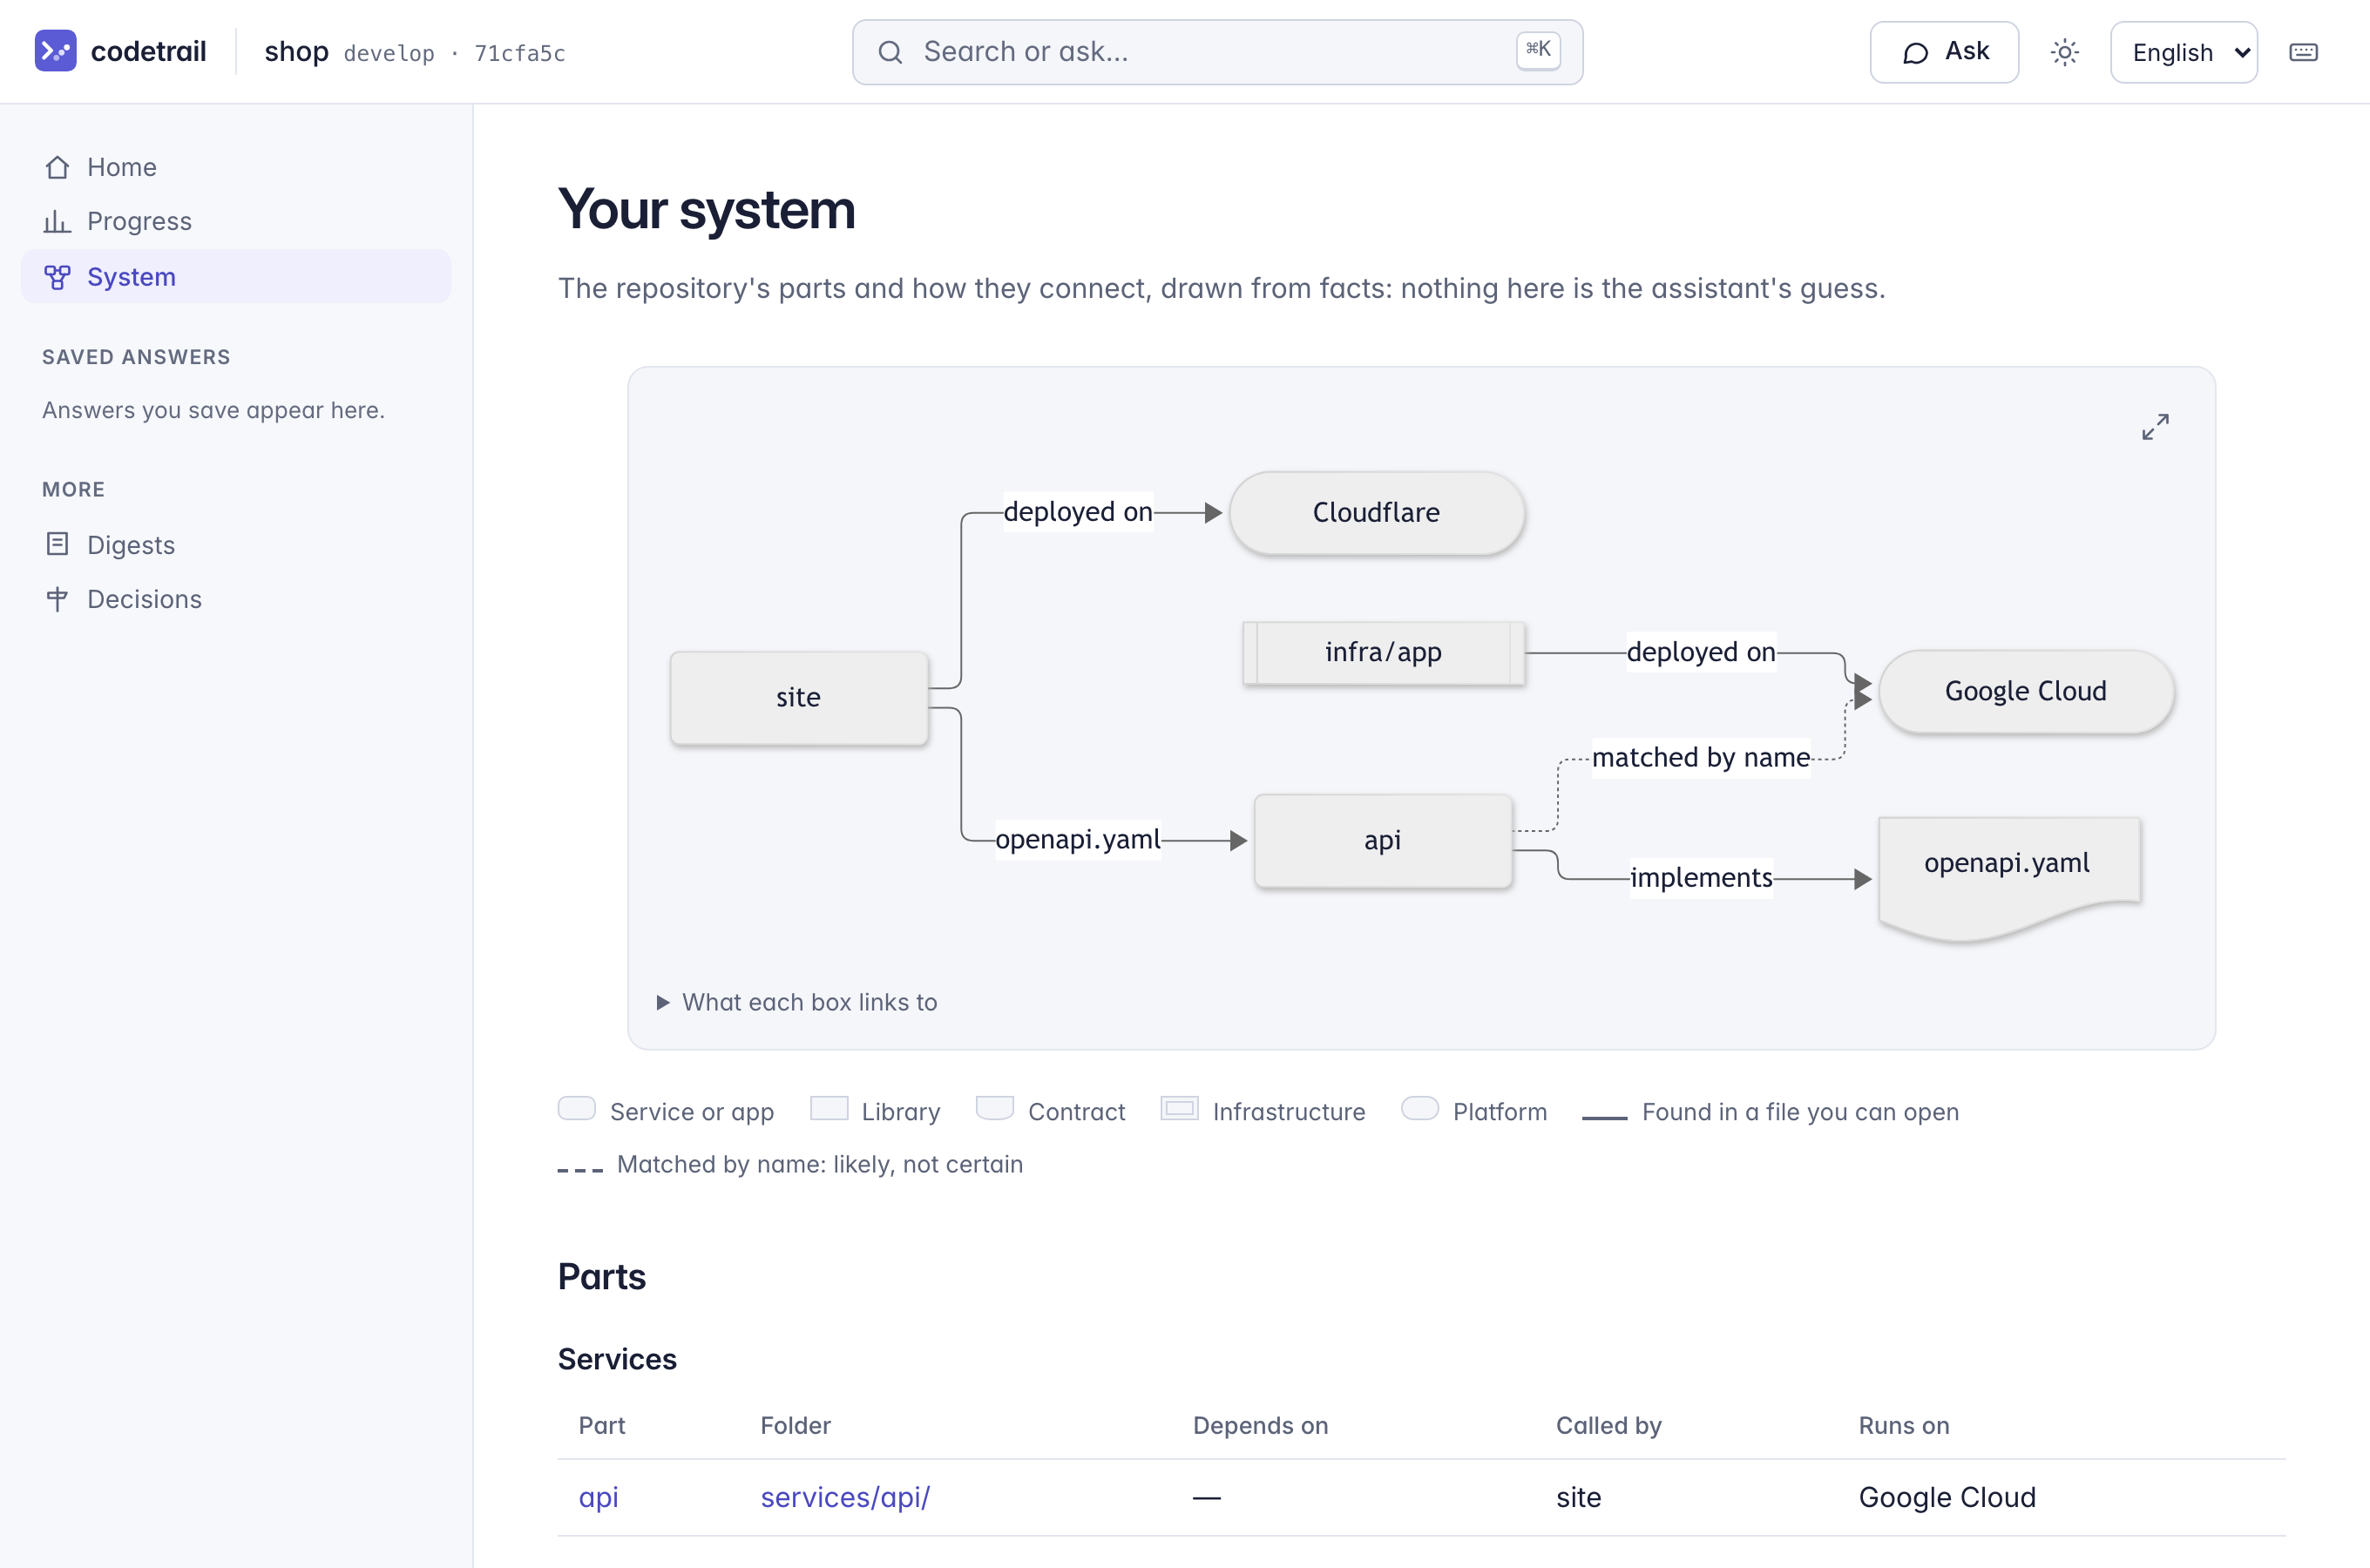Click the 'Called by' column header
The image size is (2370, 1568).
[x=1608, y=1425]
